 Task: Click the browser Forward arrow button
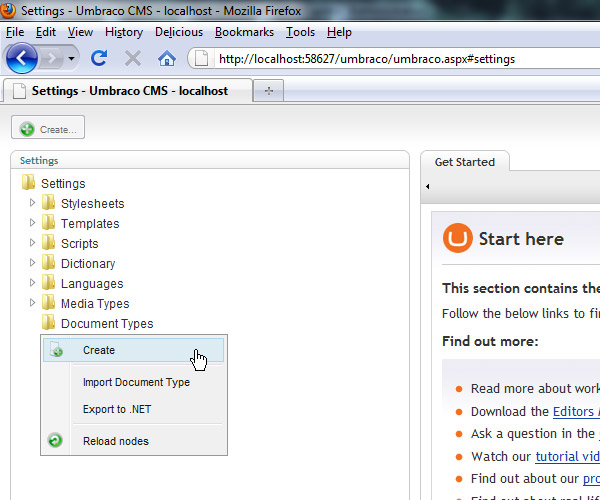click(x=51, y=59)
